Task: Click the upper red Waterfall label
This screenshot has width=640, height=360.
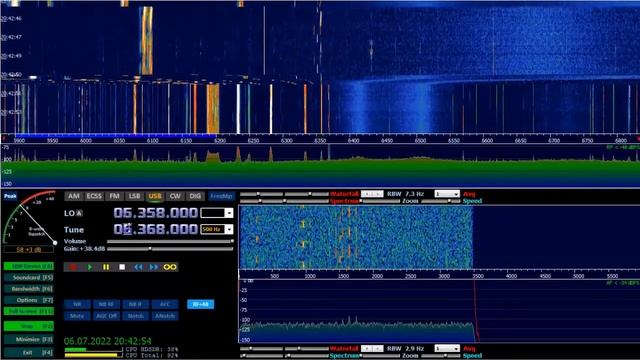Action: [344, 194]
